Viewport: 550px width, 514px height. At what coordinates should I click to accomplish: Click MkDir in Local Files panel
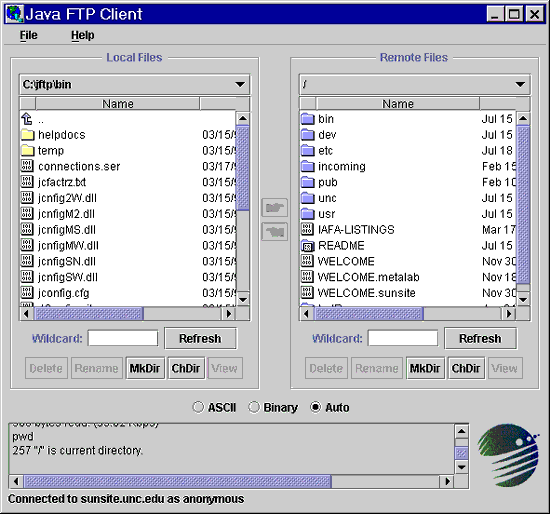(145, 368)
